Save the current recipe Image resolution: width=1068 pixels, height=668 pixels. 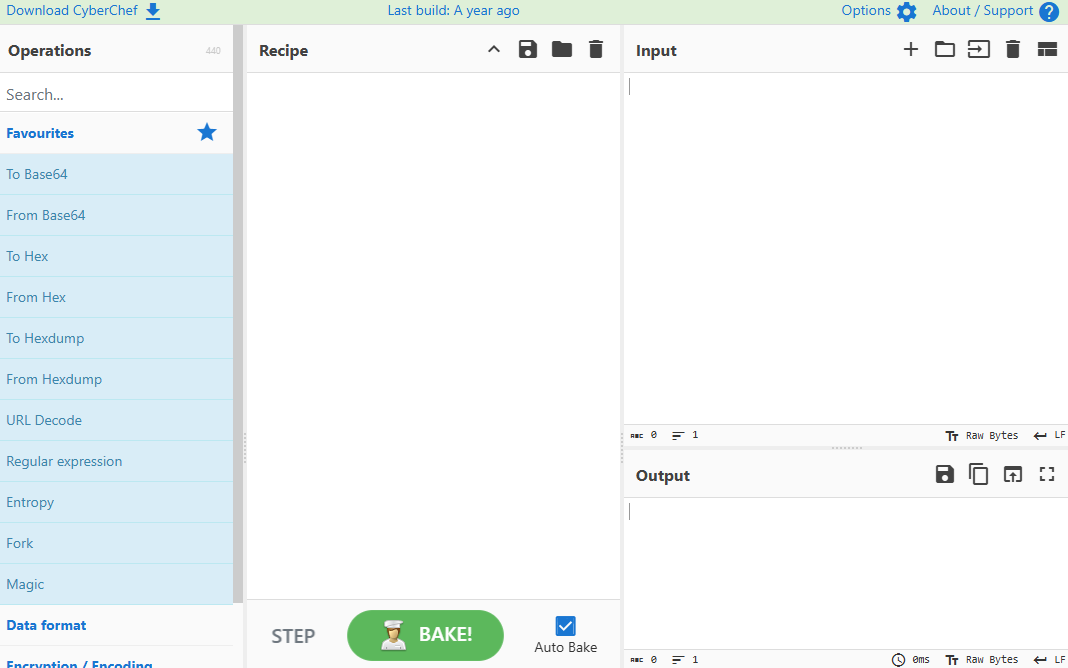(x=528, y=50)
